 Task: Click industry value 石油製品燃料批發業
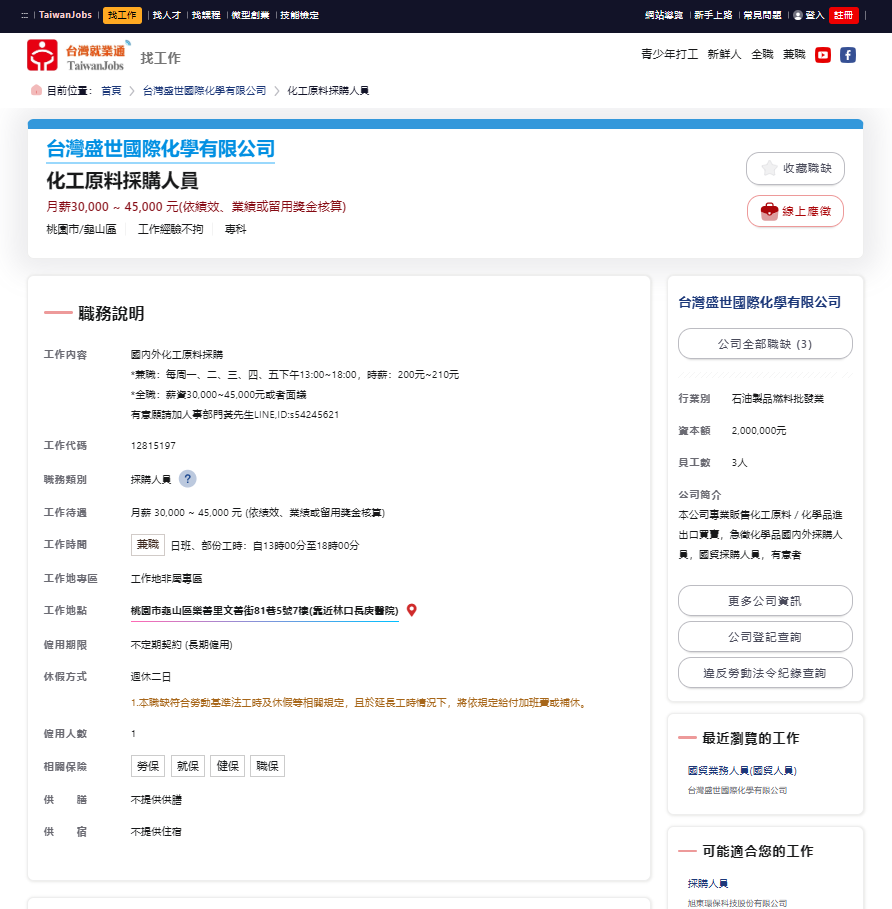pos(777,398)
